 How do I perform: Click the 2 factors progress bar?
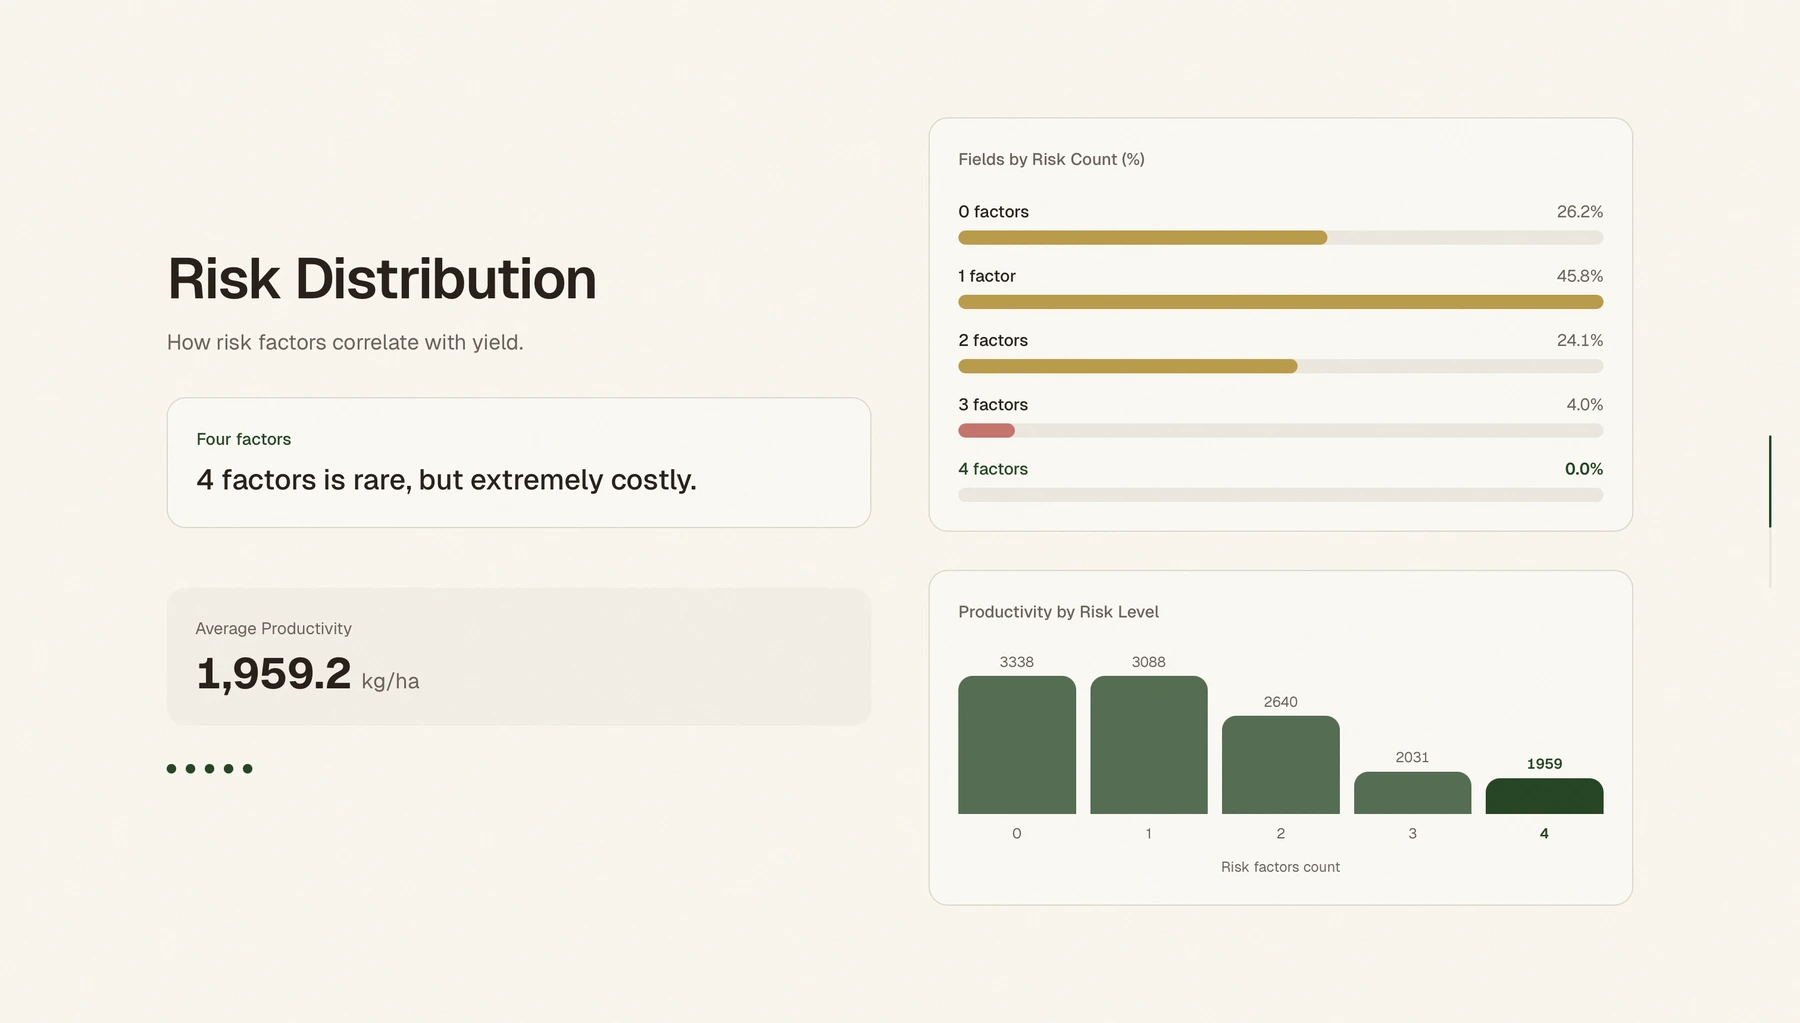[x=1280, y=366]
